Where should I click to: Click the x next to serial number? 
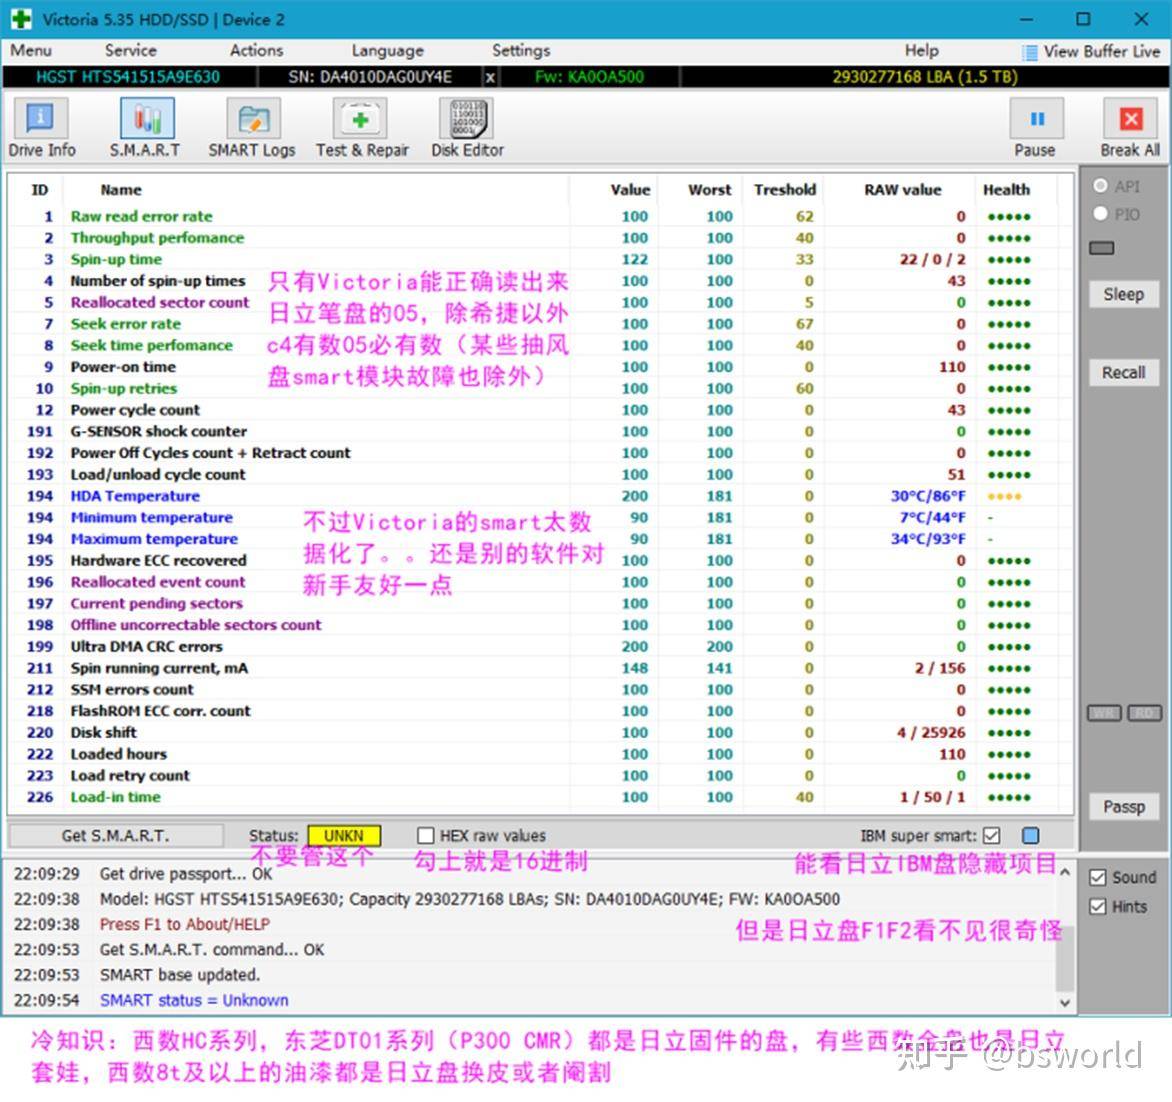coord(490,76)
